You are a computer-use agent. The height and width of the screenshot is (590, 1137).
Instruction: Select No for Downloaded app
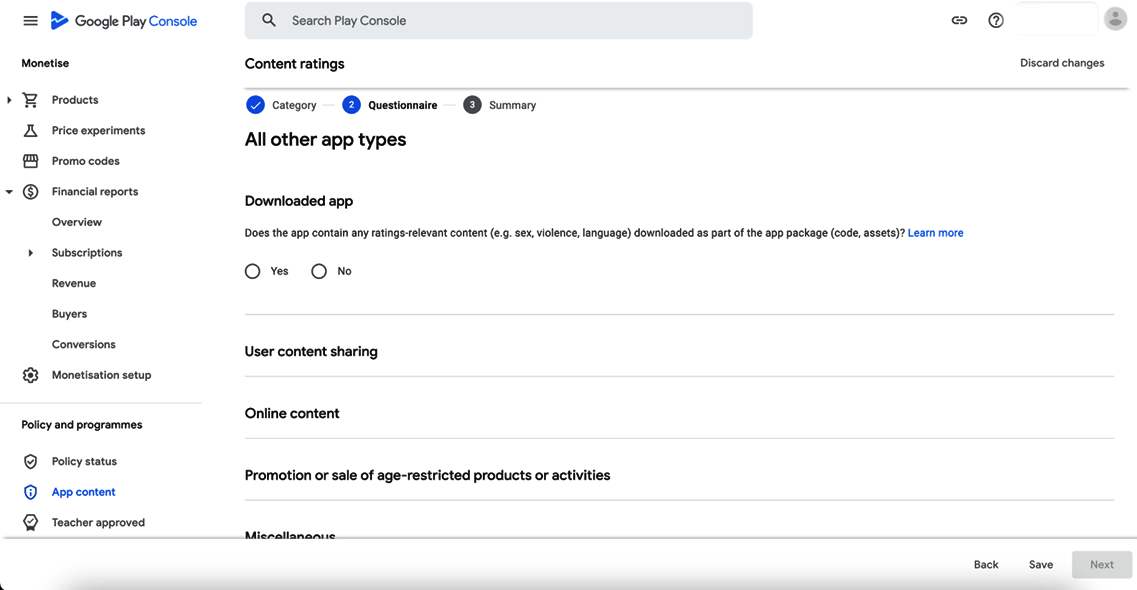[x=319, y=271]
